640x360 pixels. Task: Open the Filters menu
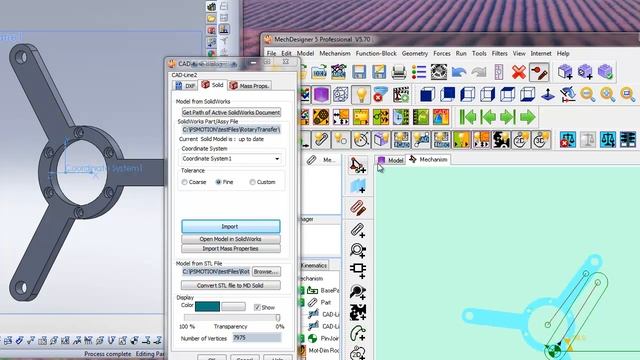click(x=499, y=53)
